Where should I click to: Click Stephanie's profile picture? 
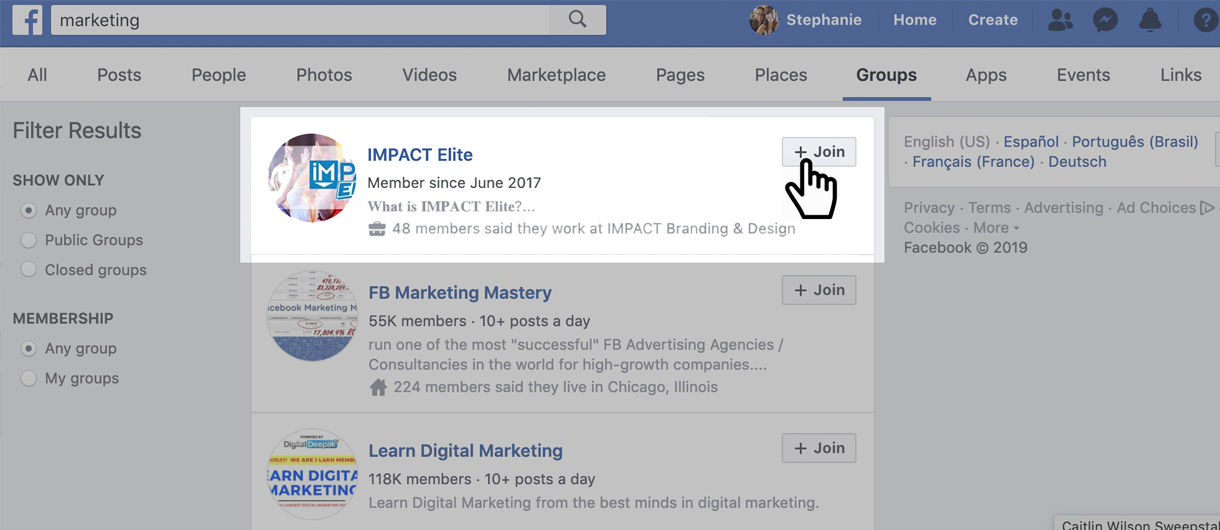764,20
